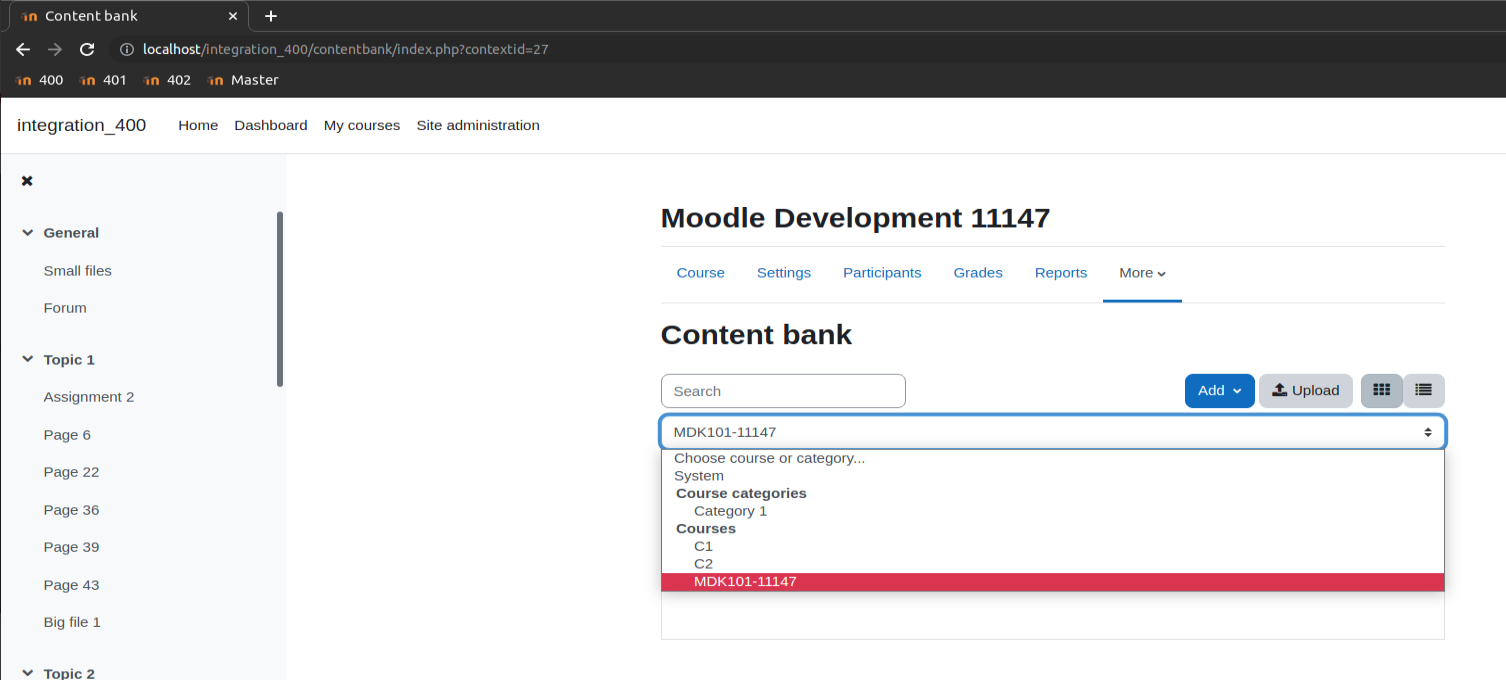Reload the current page

(x=87, y=49)
